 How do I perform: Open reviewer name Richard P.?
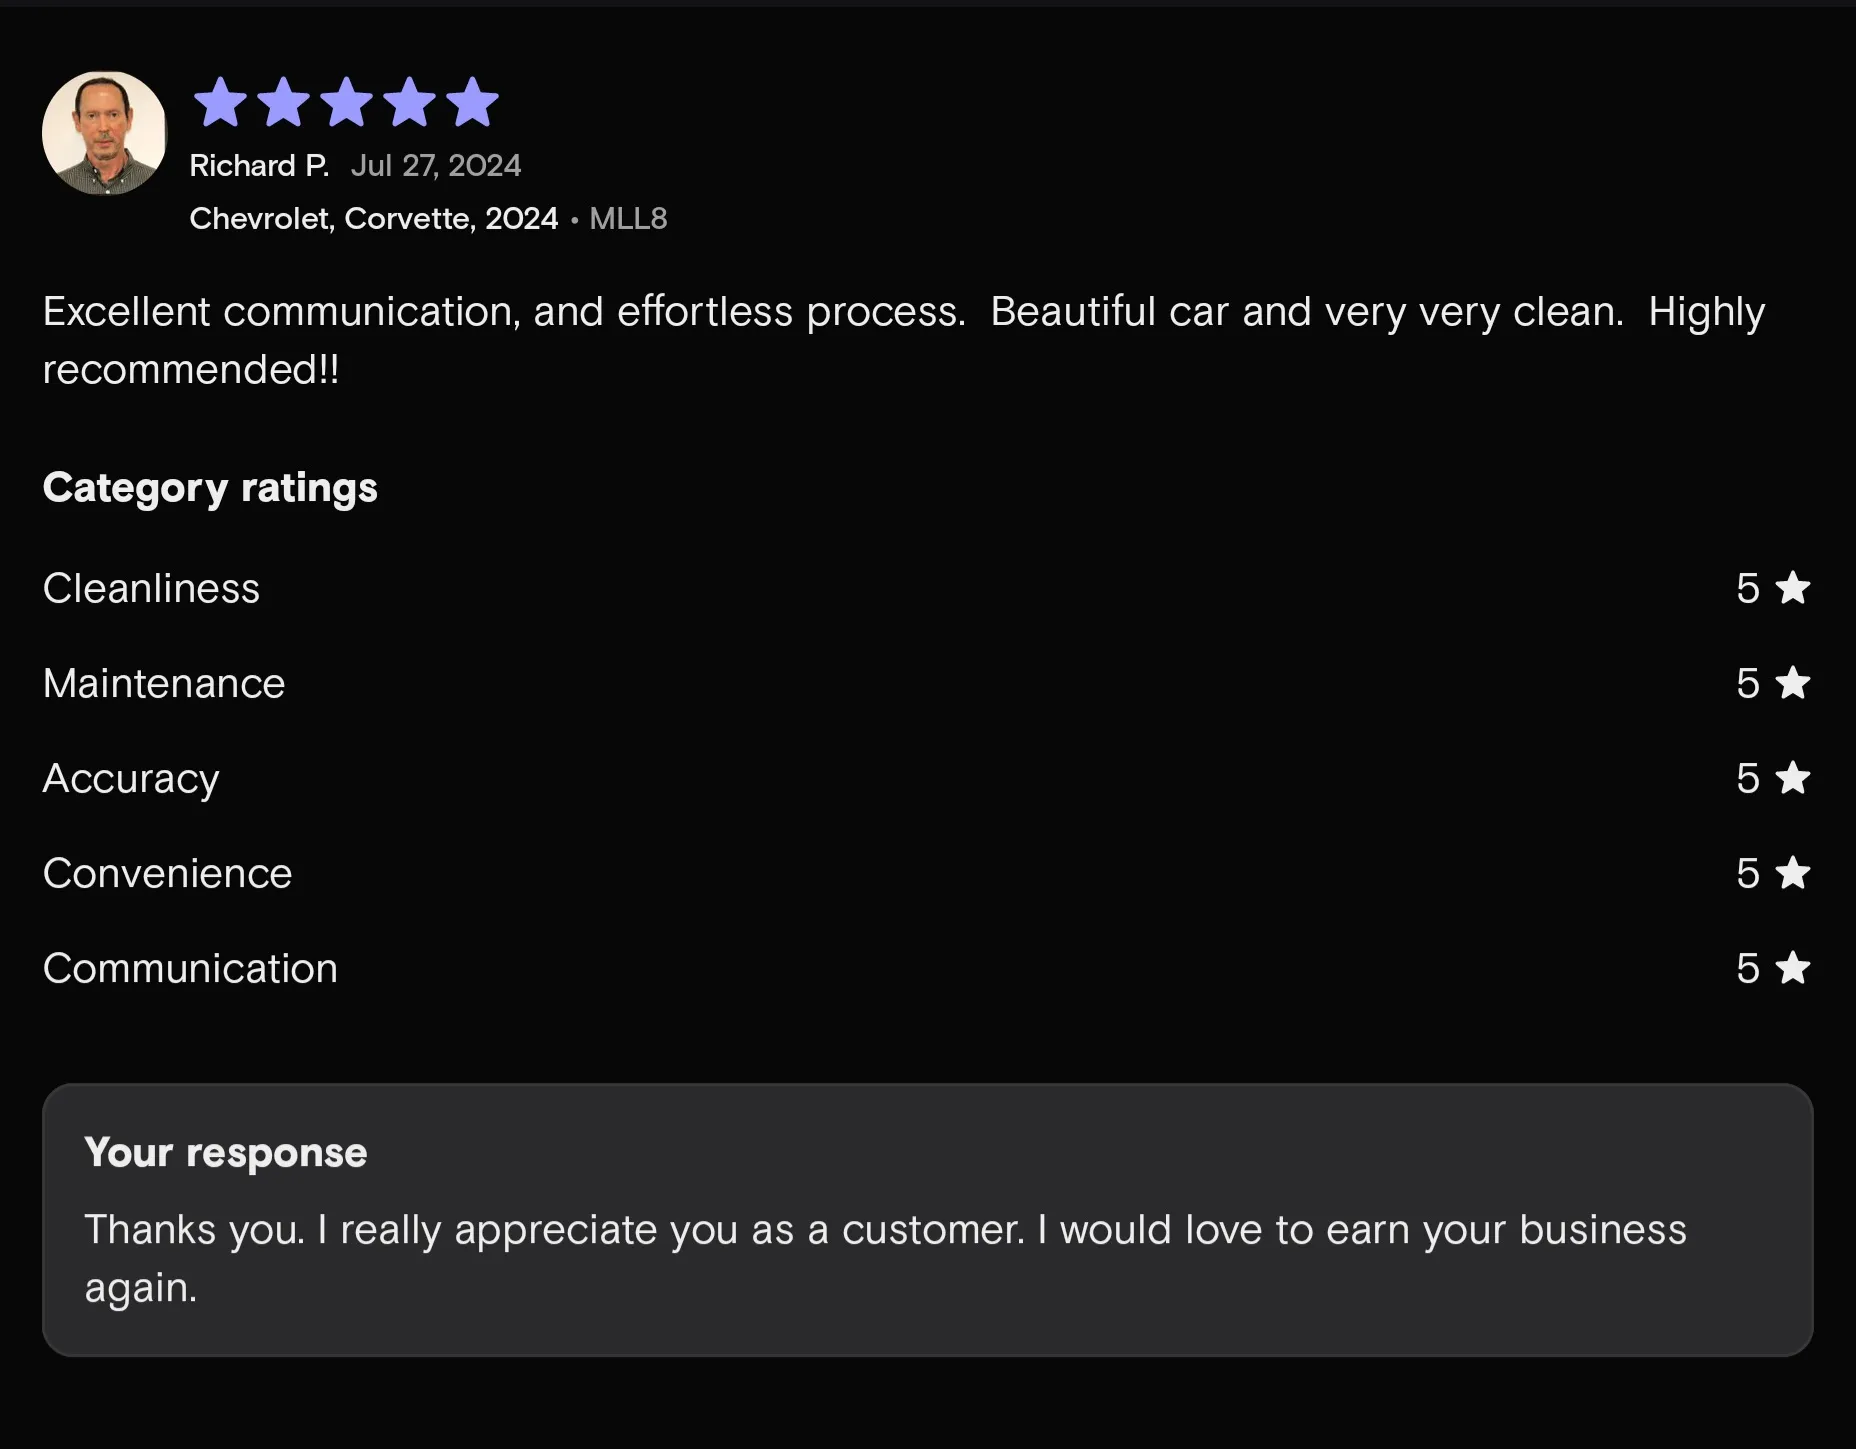[x=259, y=166]
